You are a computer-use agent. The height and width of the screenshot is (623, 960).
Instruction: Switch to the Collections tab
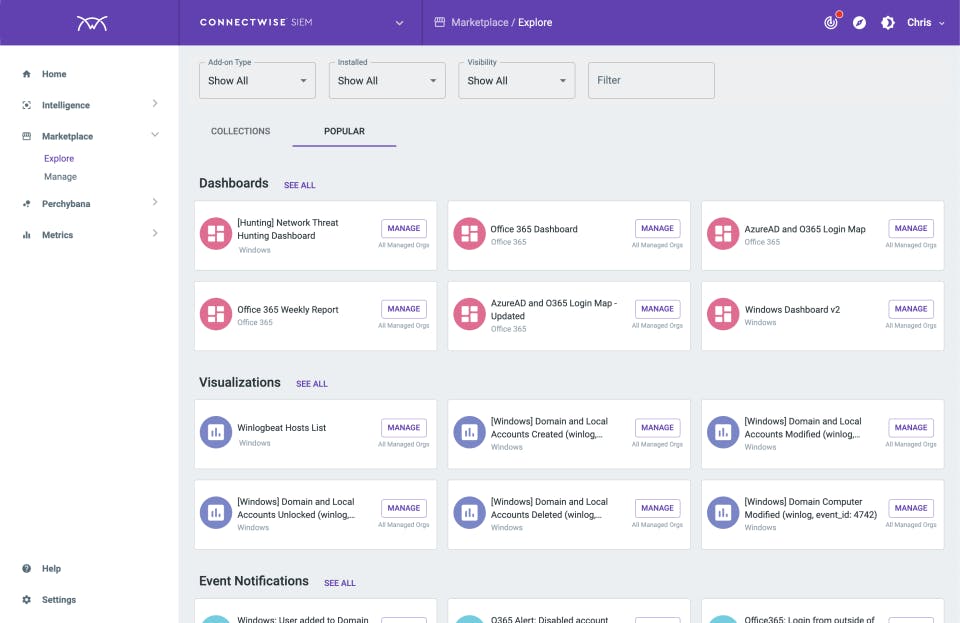[241, 131]
